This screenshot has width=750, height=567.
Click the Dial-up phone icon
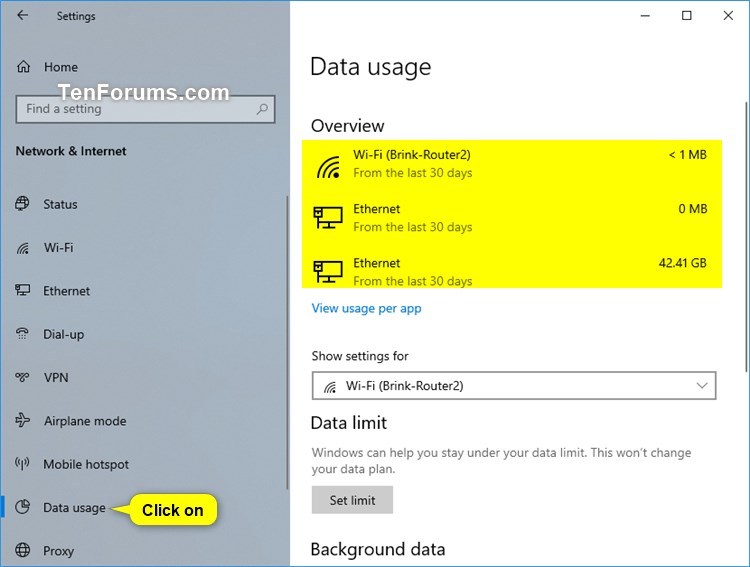[x=22, y=334]
